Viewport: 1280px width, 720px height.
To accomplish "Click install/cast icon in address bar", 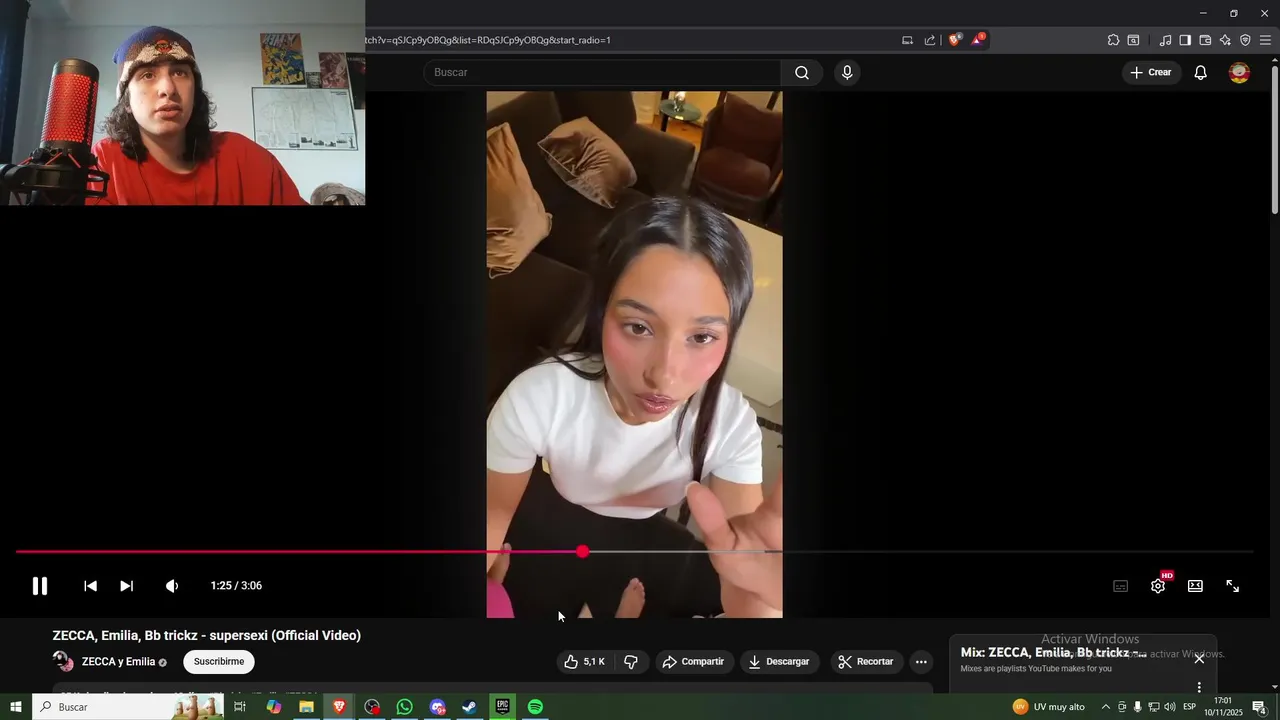I will [x=907, y=40].
